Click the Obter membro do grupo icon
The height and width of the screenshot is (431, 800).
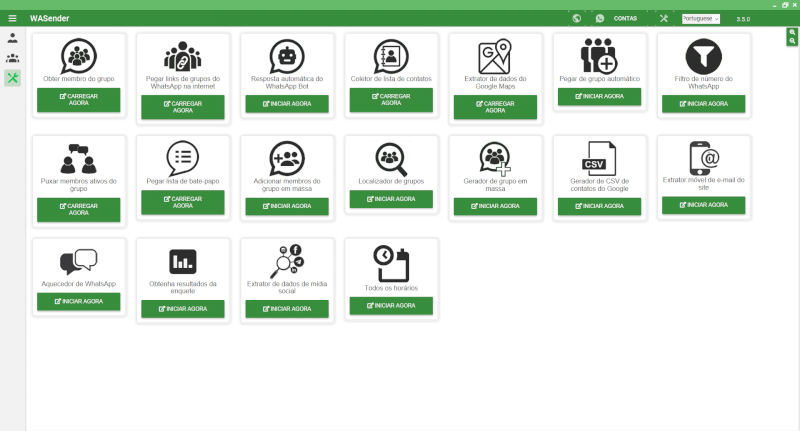click(79, 56)
